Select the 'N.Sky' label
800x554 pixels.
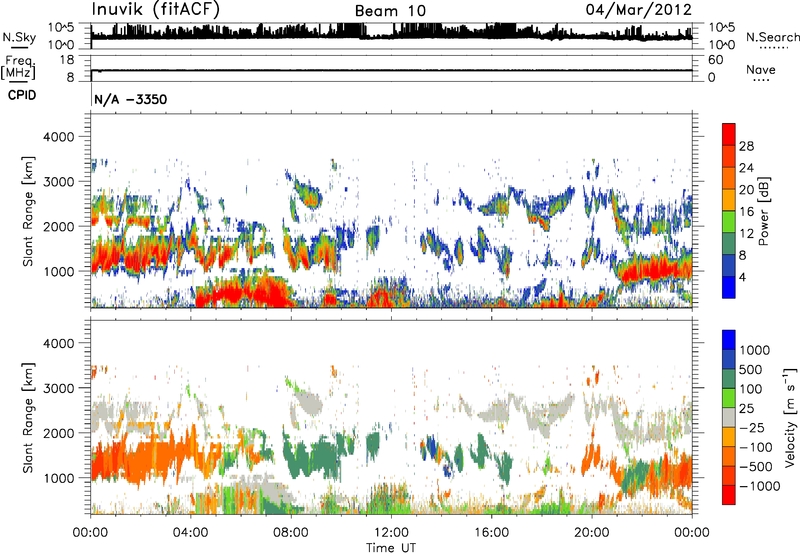[19, 37]
